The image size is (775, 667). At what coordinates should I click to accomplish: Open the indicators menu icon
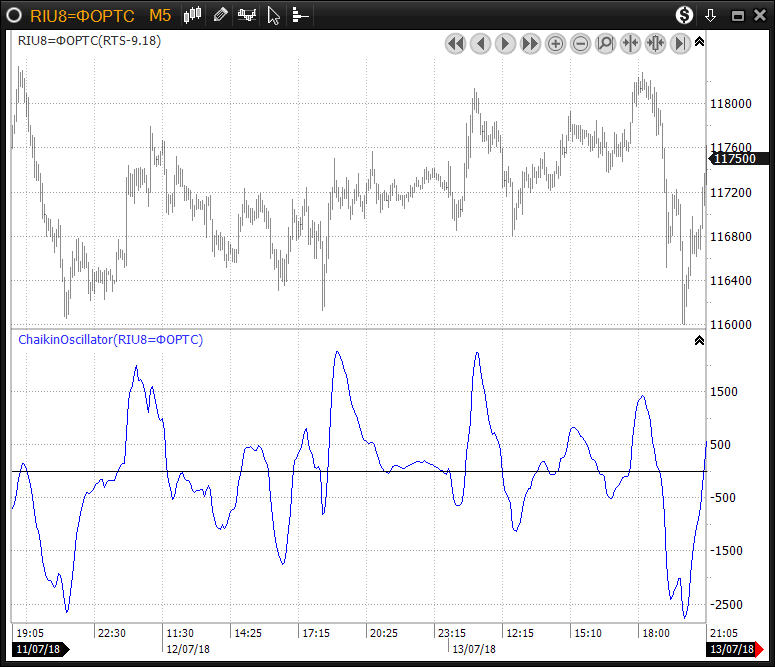pos(246,15)
